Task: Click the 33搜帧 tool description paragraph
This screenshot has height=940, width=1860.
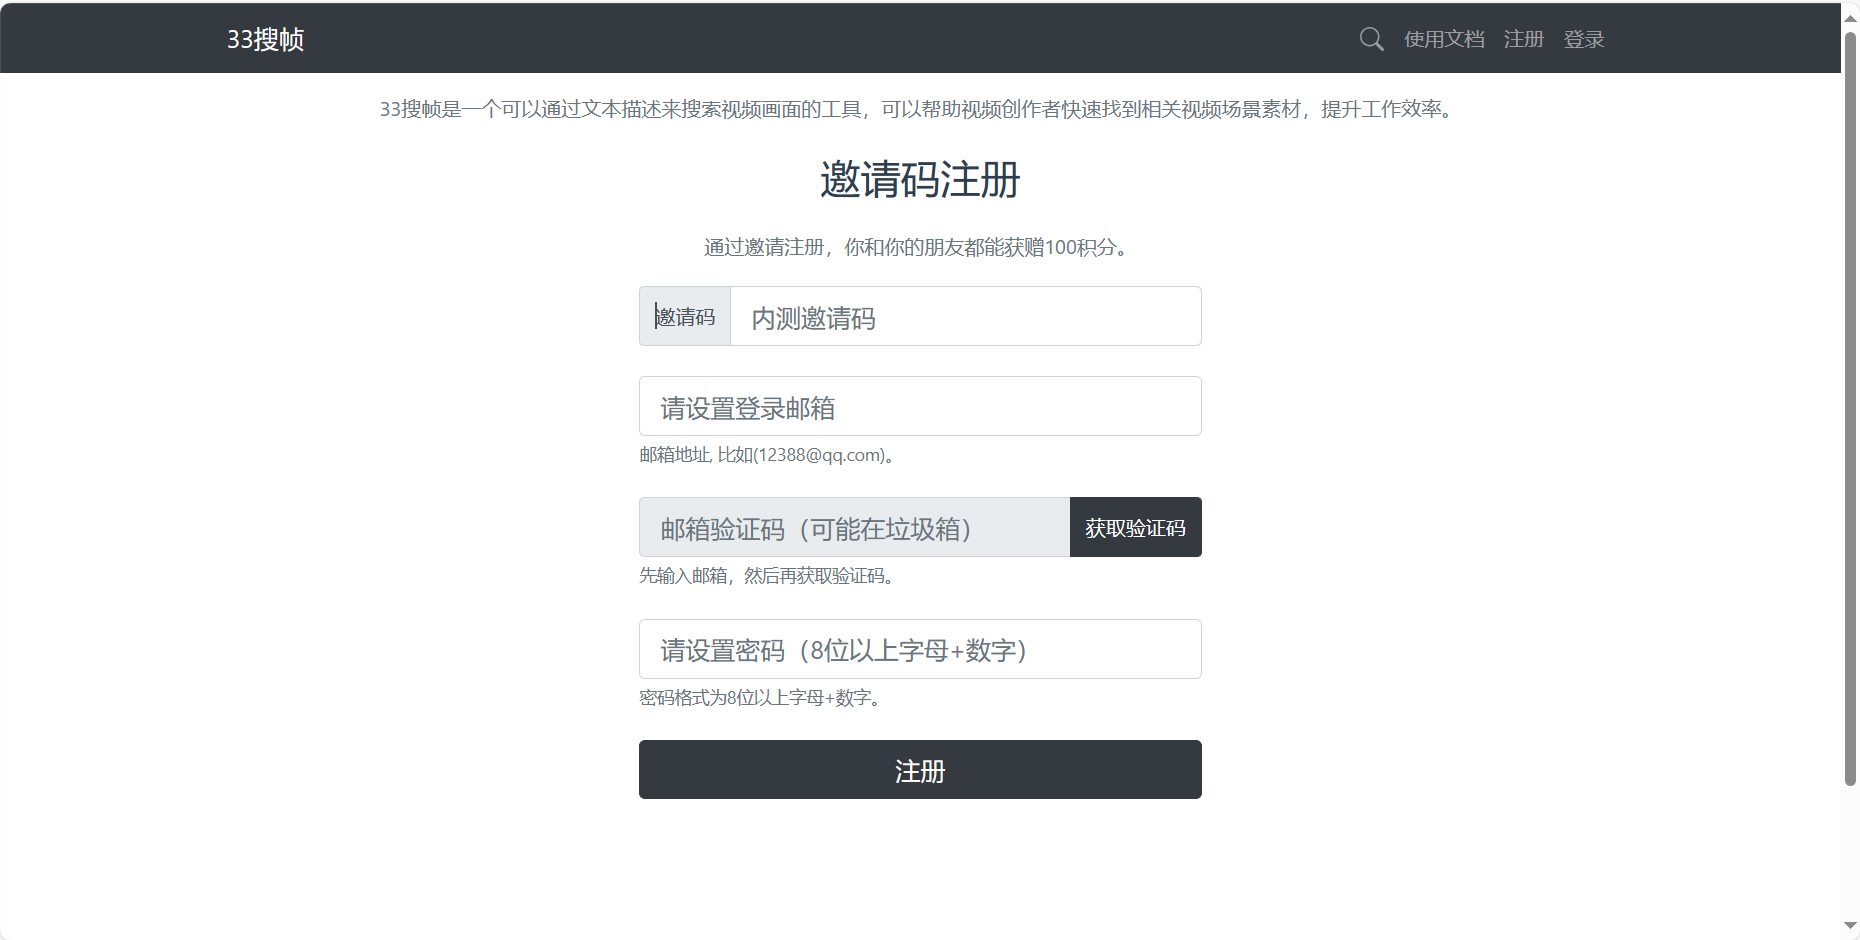Action: point(920,109)
